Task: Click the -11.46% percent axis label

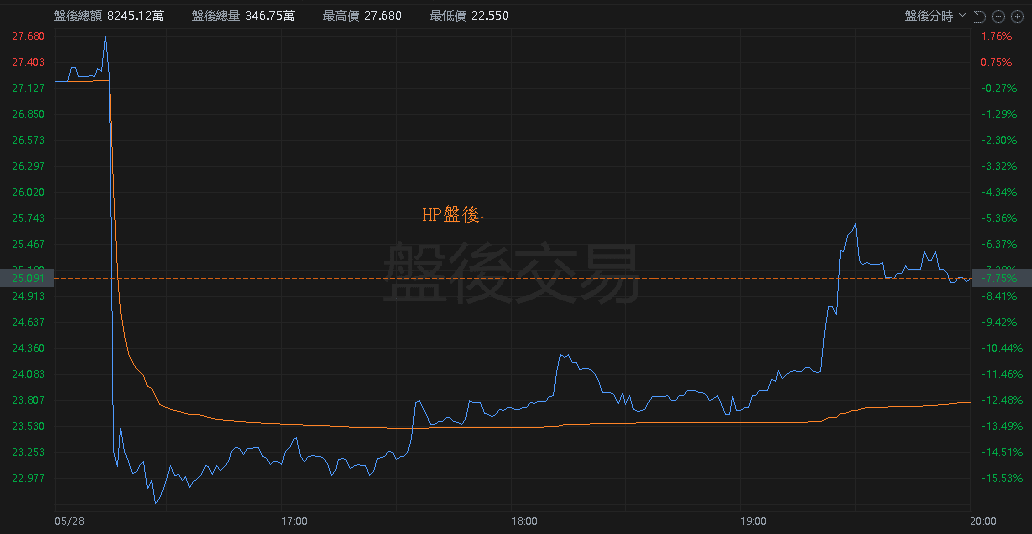Action: coord(1000,374)
